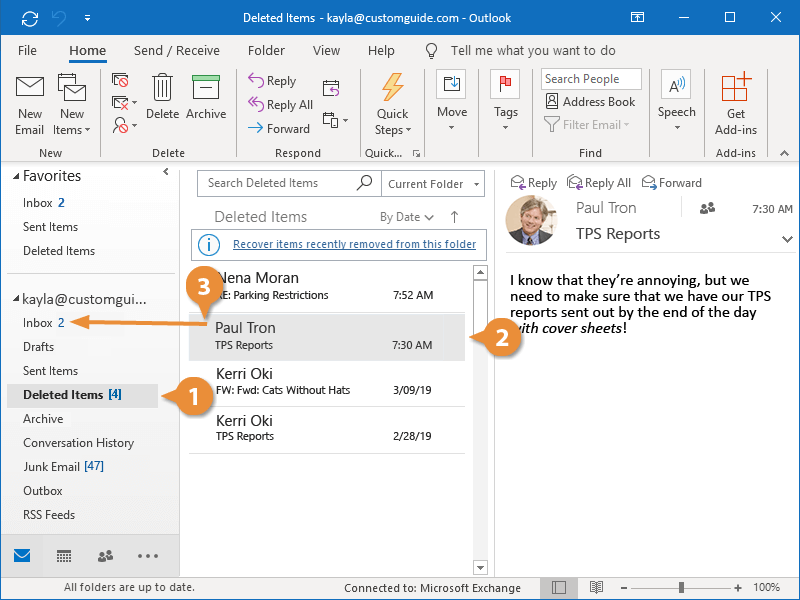Open the Tags flag menu
Image resolution: width=800 pixels, height=600 pixels.
[x=505, y=100]
